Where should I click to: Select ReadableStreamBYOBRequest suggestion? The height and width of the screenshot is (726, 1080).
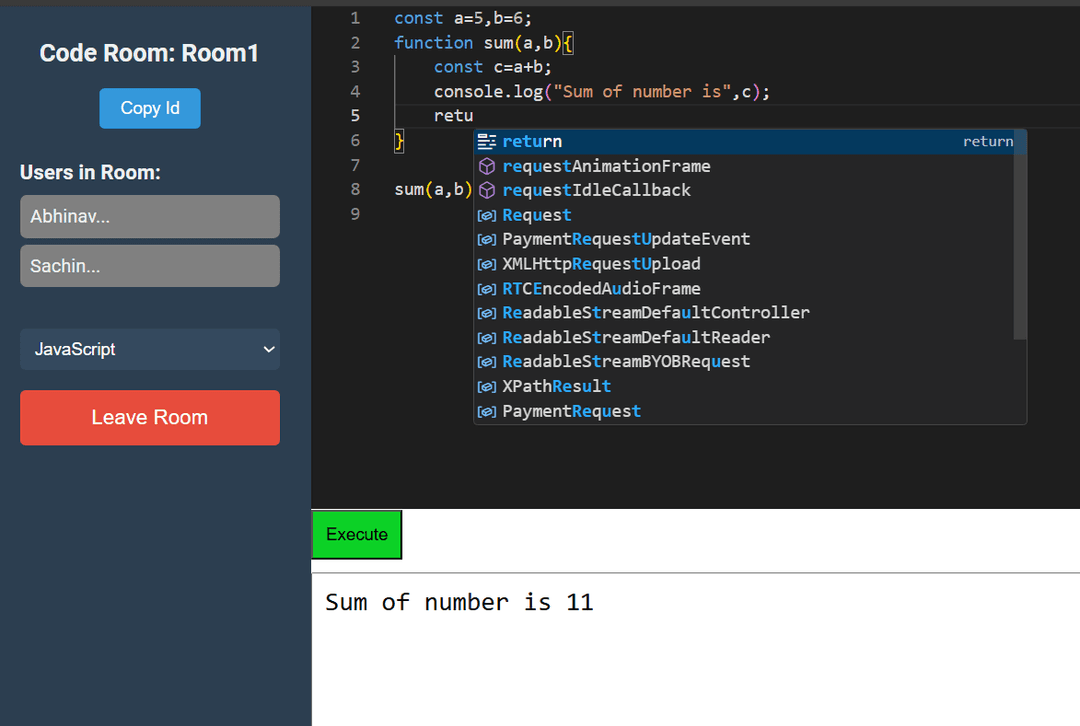(x=625, y=361)
